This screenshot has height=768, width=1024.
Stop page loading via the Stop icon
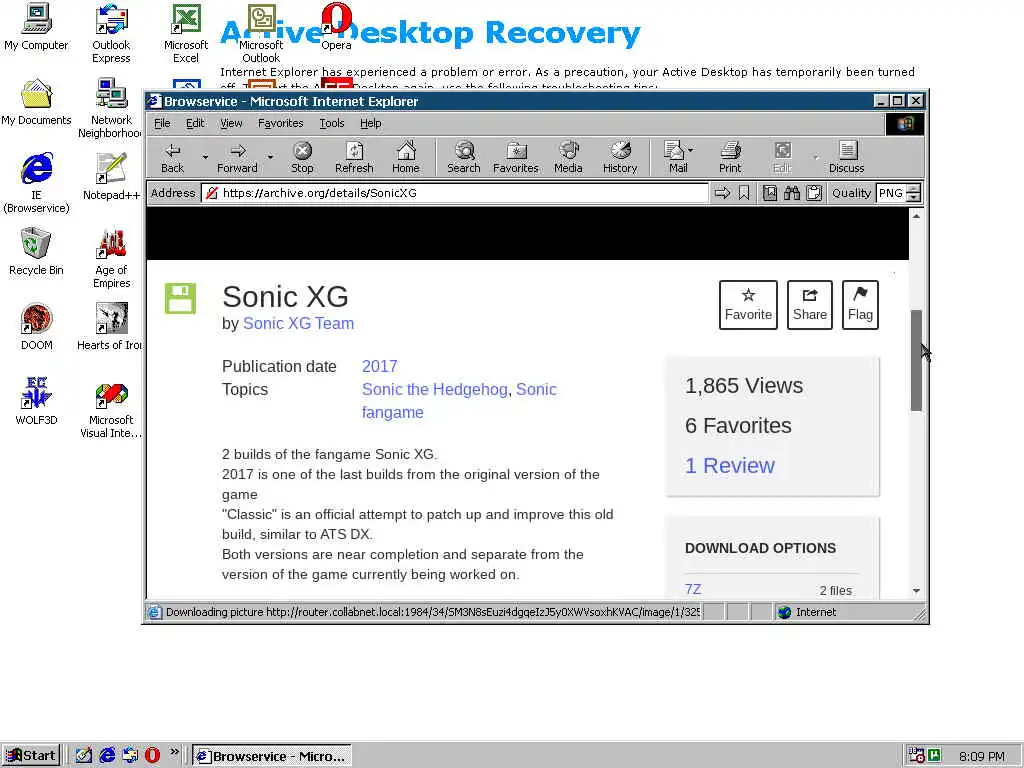pyautogui.click(x=302, y=157)
